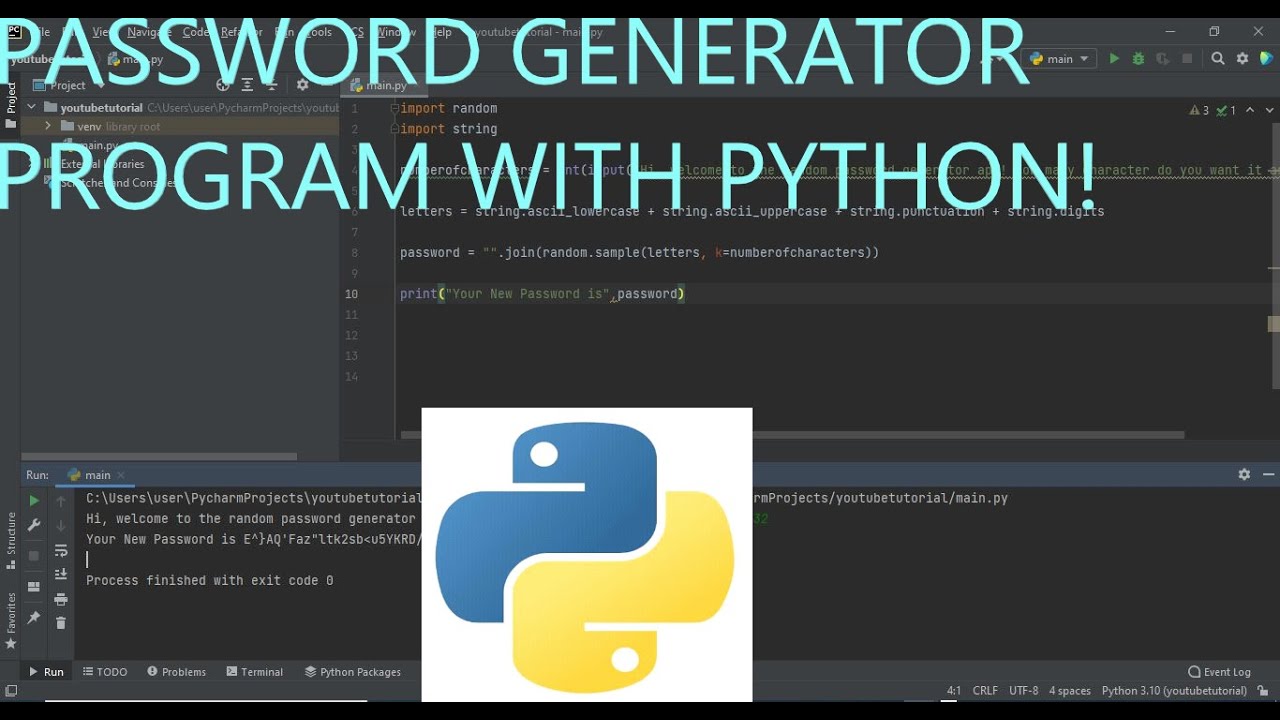Click the locate file target icon in Project panel
The image size is (1280, 720).
coord(223,85)
